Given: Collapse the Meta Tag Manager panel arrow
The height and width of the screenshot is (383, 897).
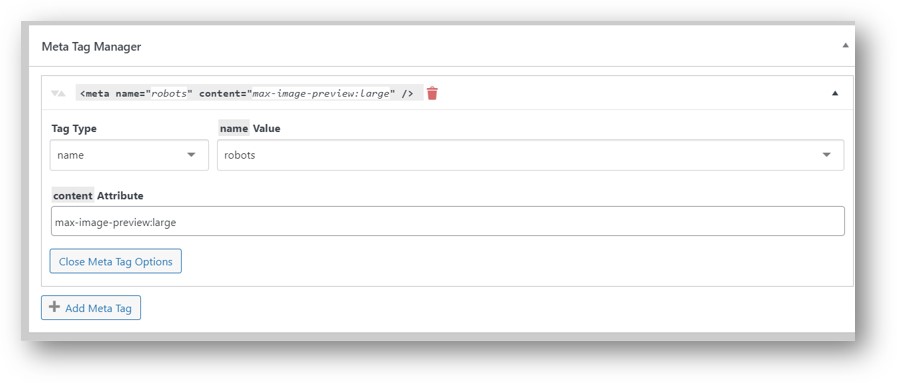Looking at the screenshot, I should pyautogui.click(x=846, y=46).
